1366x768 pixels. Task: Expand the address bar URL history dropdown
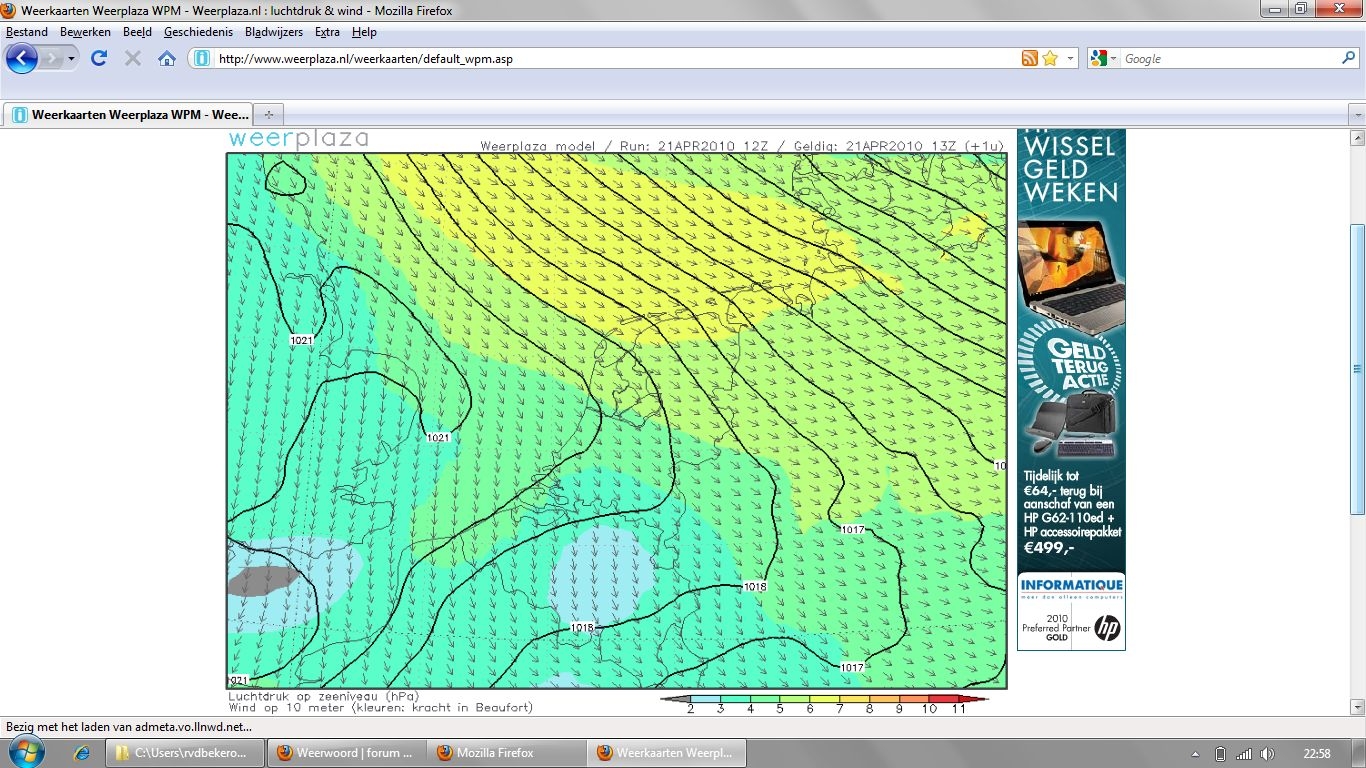click(1070, 59)
